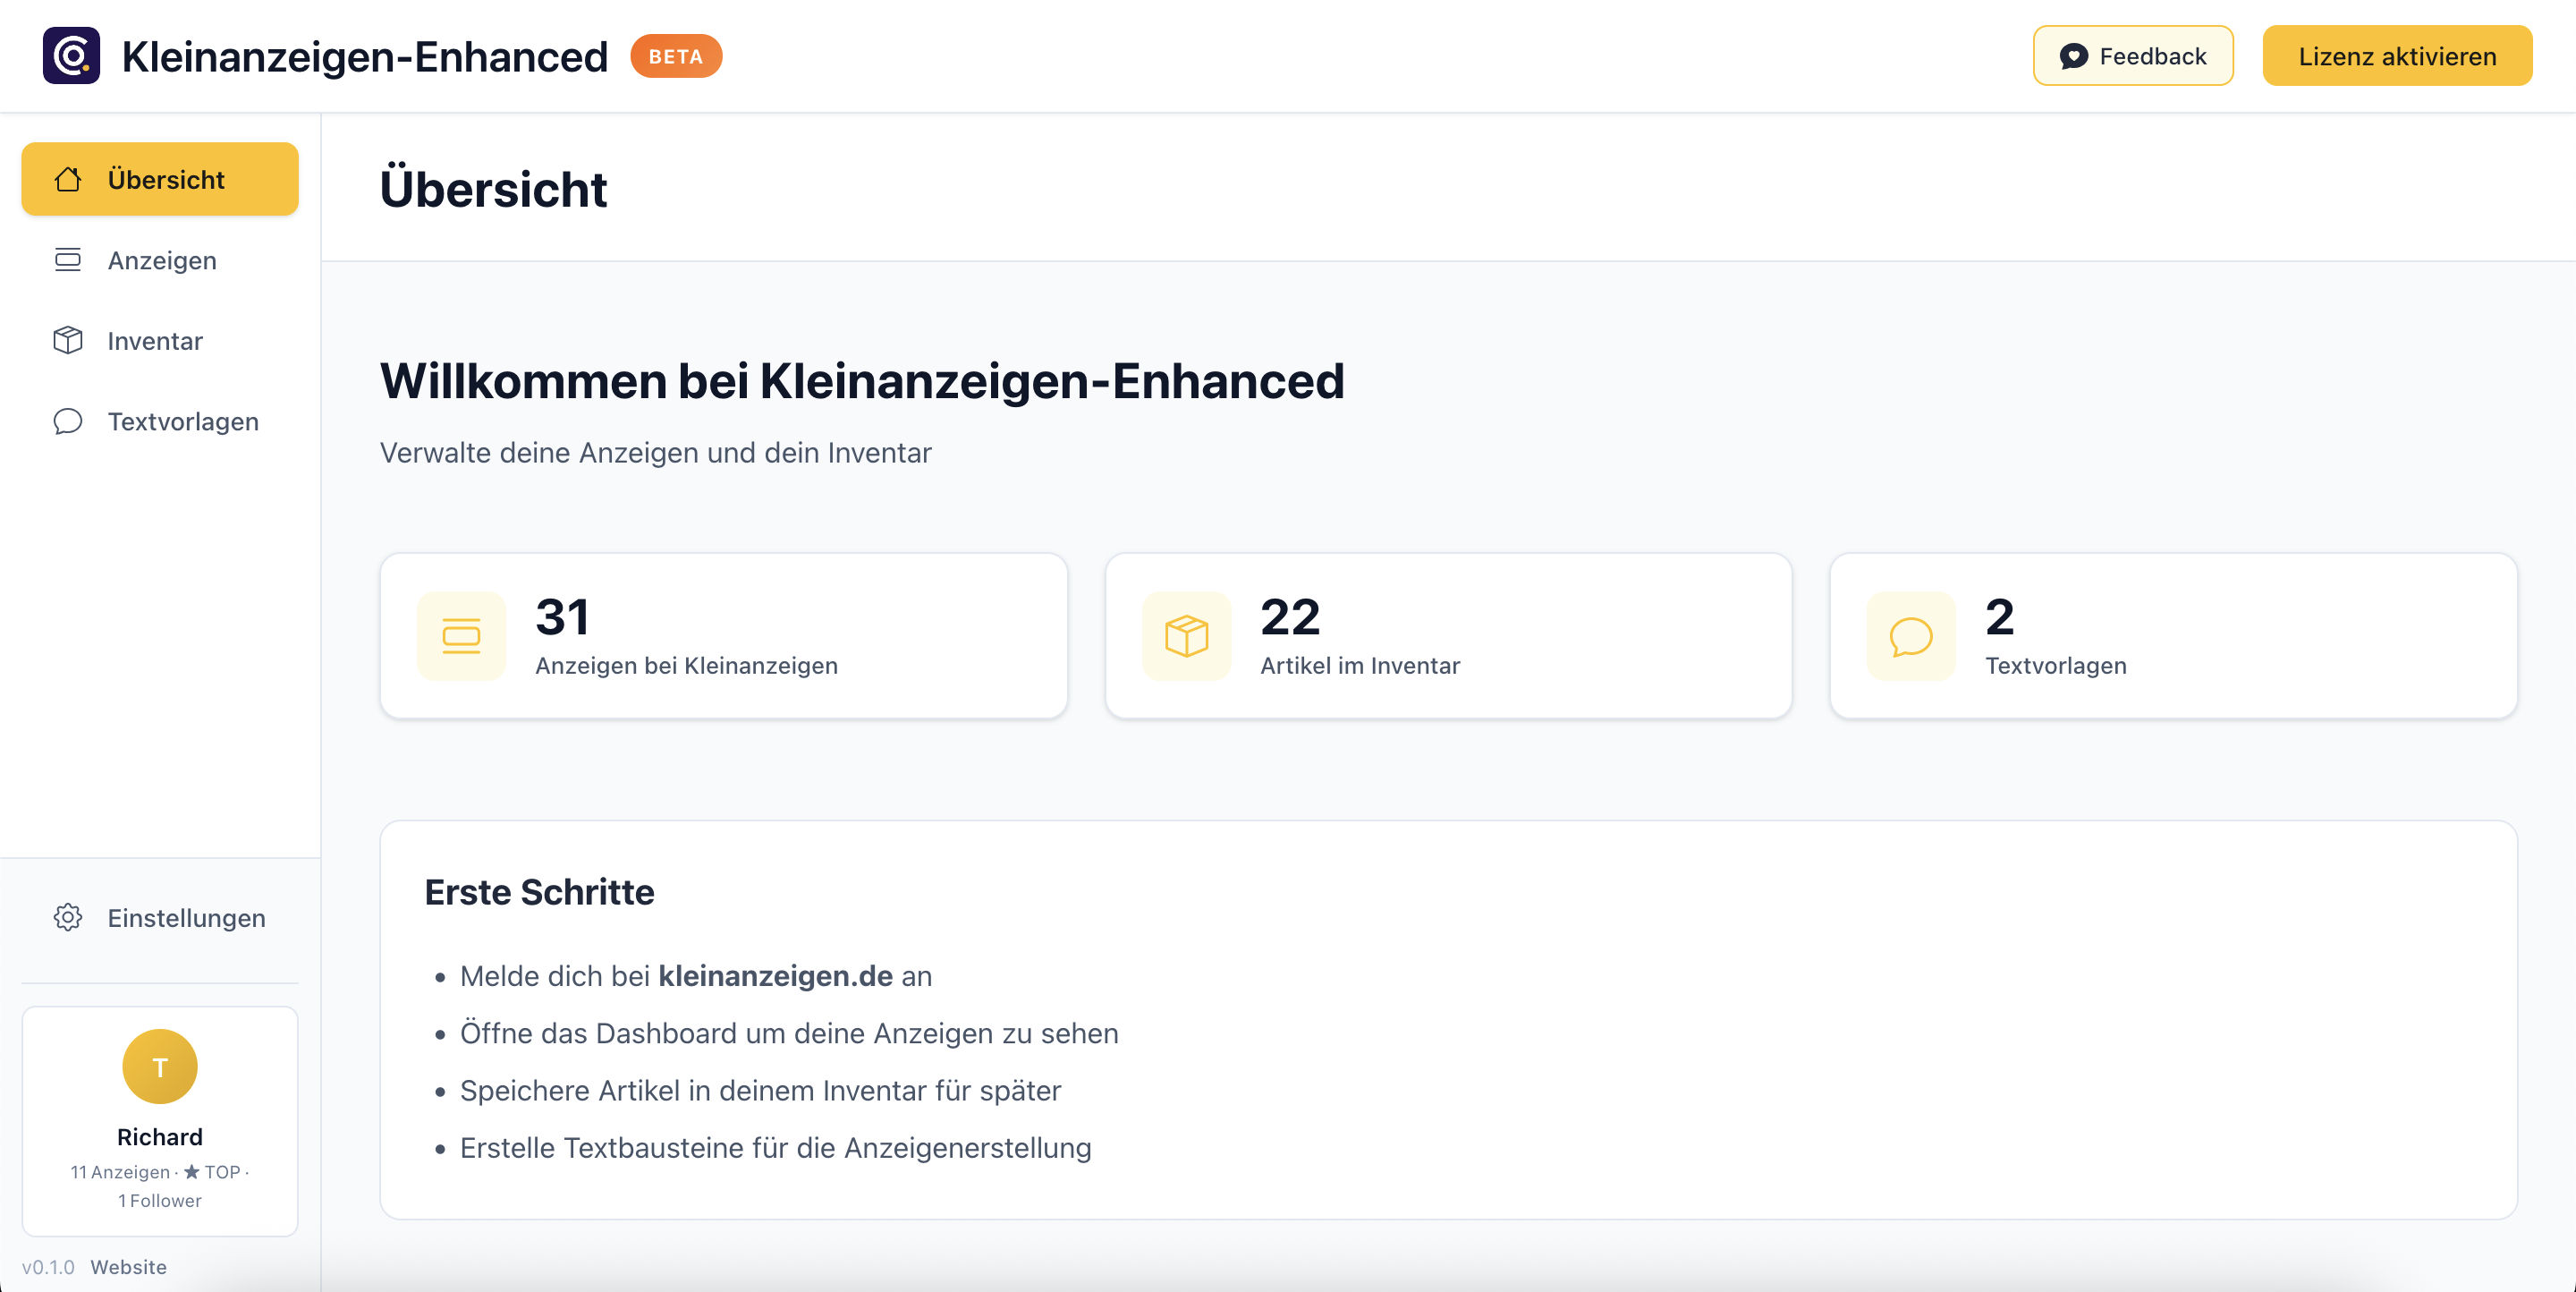Click the Anzeigen list icon in sidebar
The width and height of the screenshot is (2576, 1292).
[68, 260]
